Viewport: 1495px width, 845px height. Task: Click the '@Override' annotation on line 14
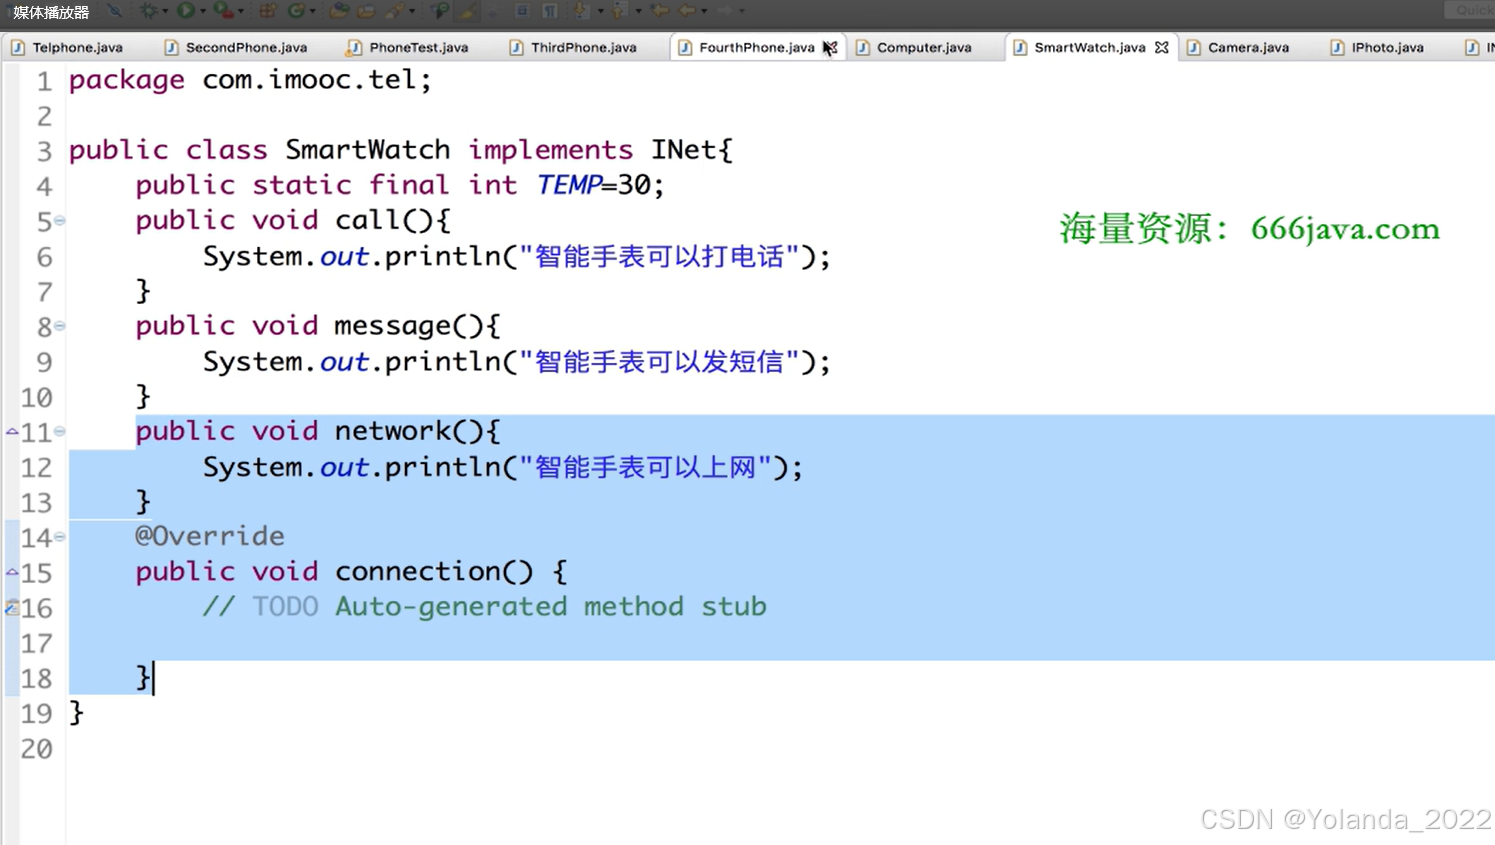pyautogui.click(x=210, y=536)
